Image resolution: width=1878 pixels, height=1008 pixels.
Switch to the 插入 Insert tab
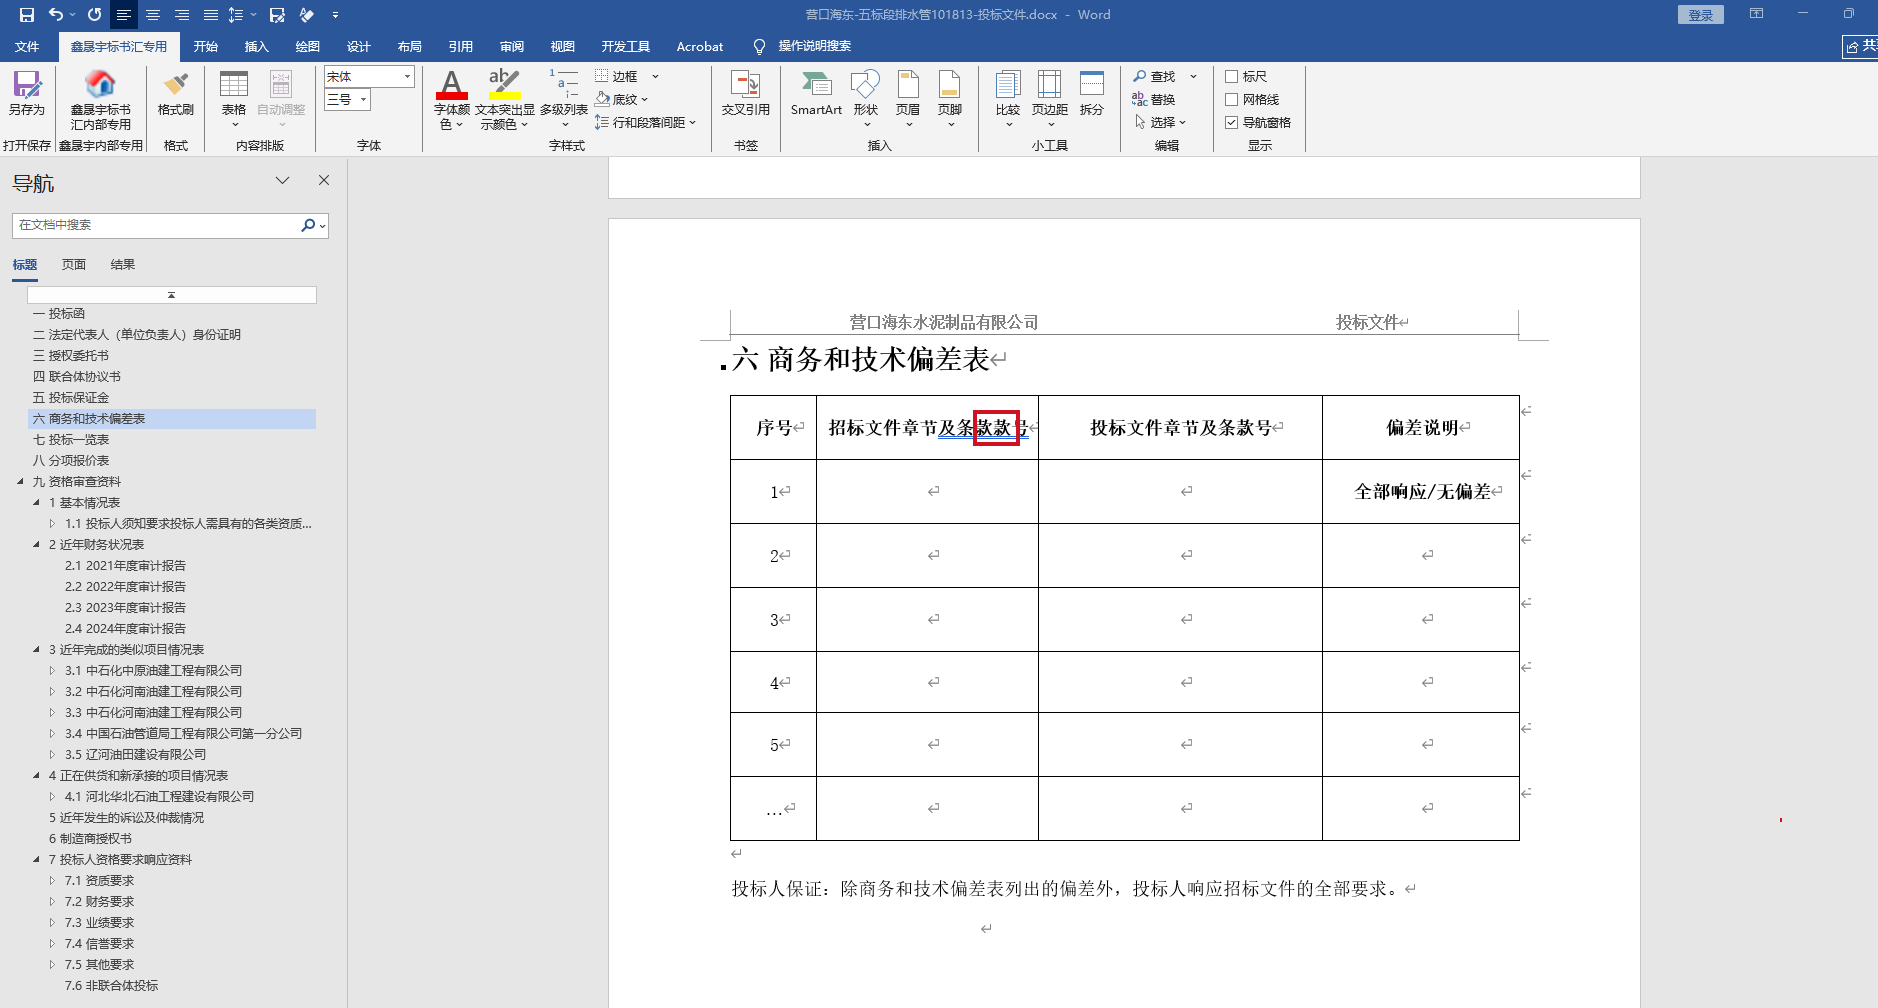coord(257,46)
